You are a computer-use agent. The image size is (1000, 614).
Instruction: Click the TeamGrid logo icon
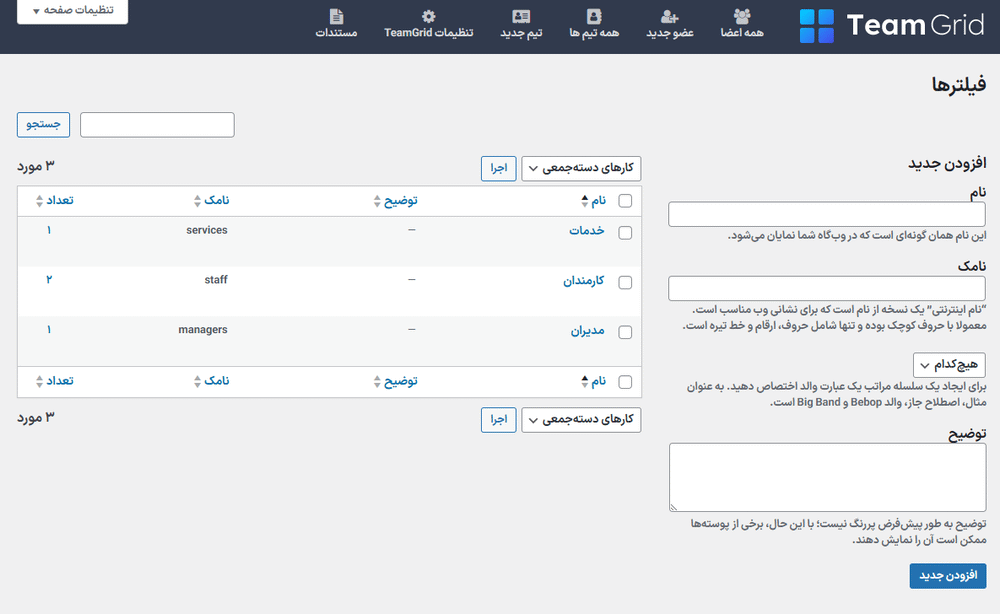tap(816, 26)
